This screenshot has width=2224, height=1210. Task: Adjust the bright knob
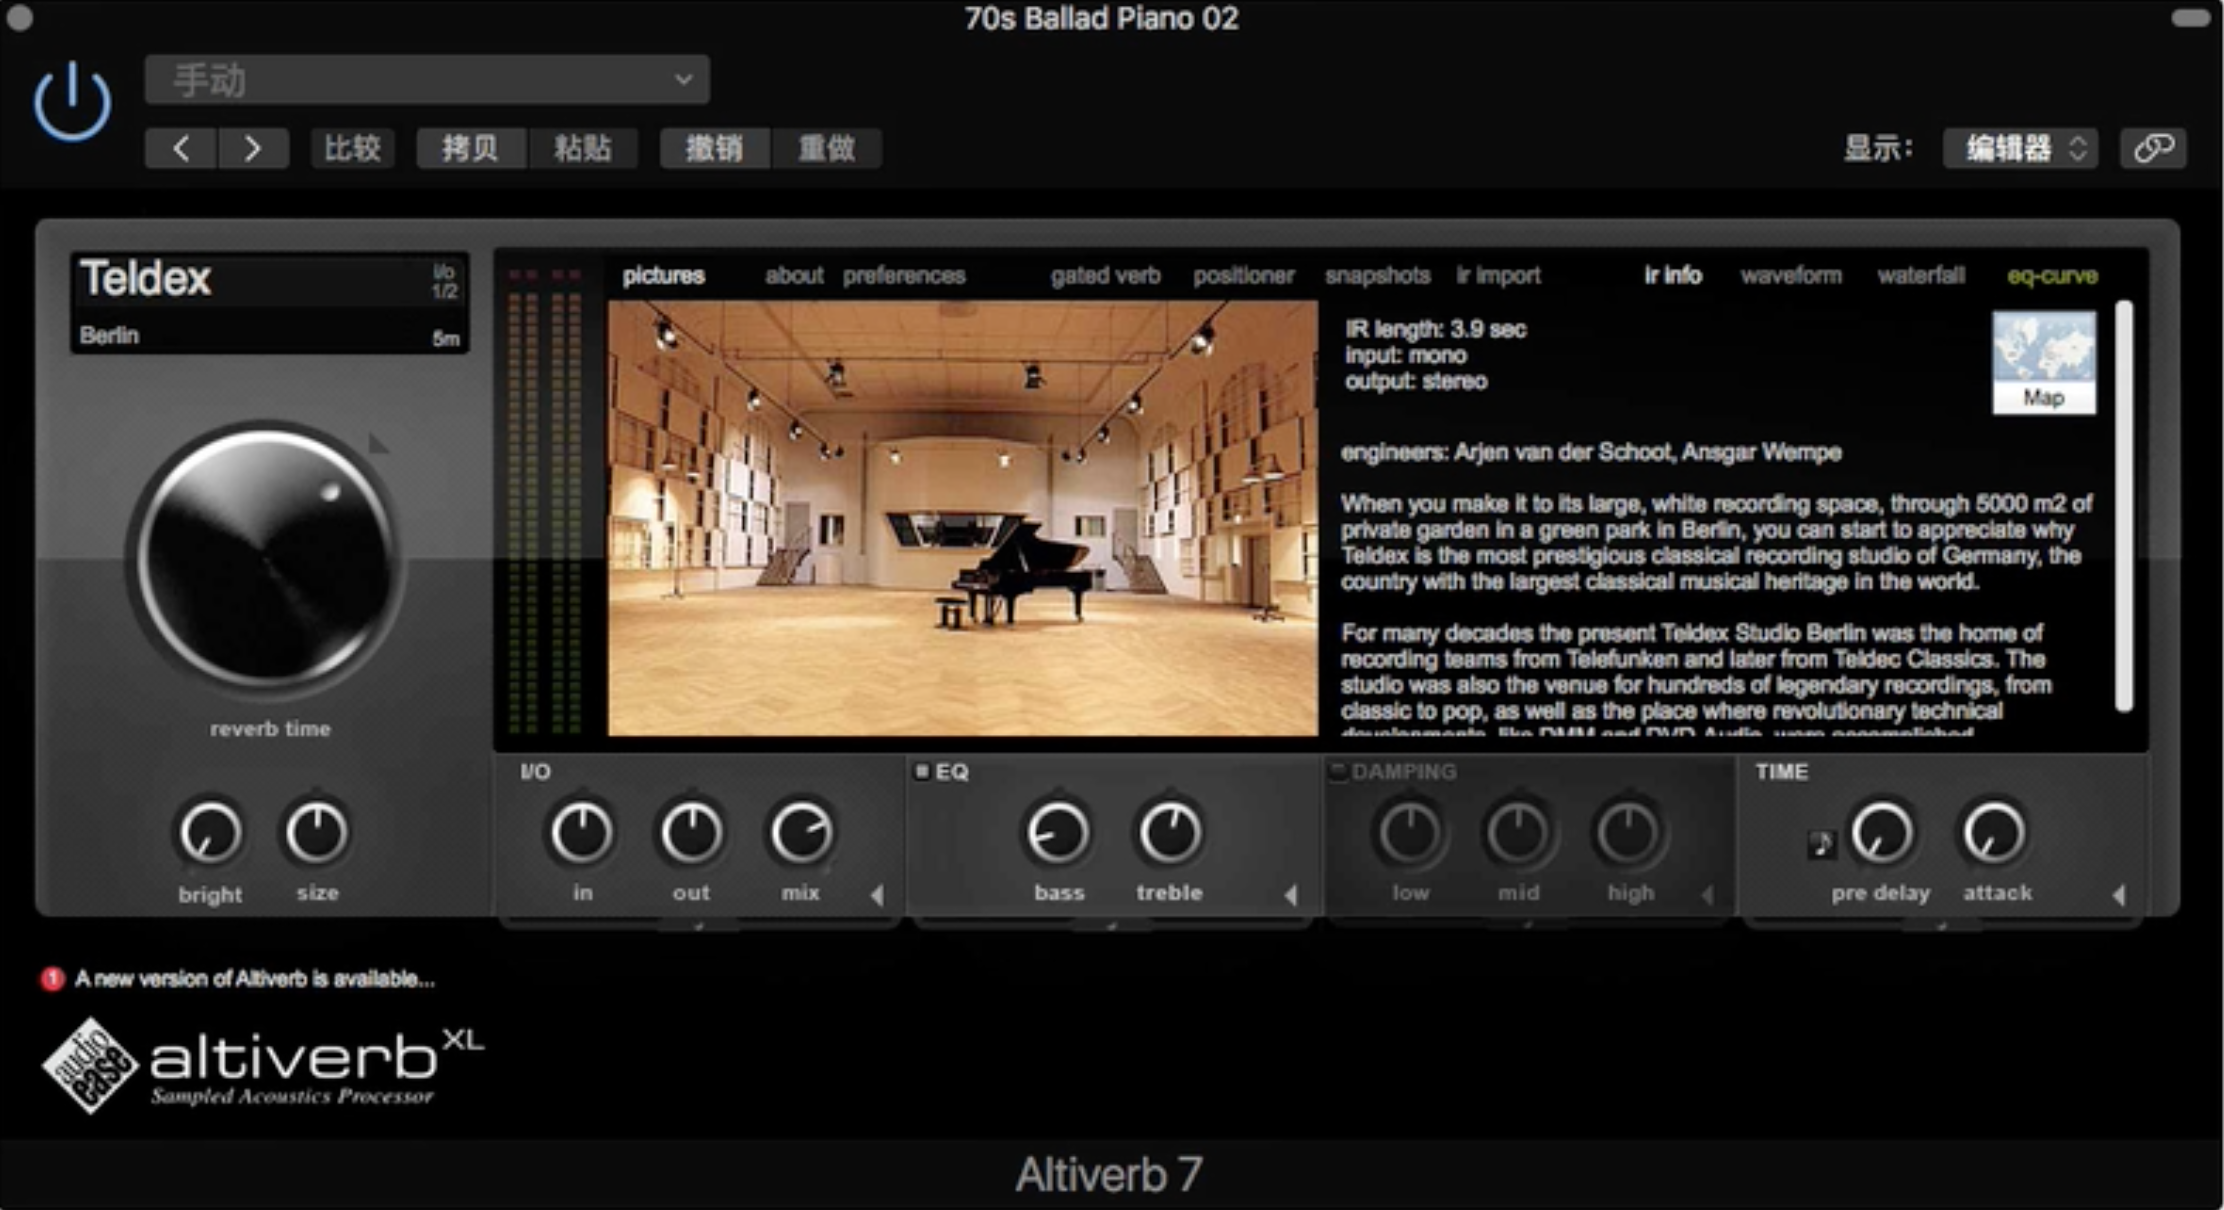click(x=210, y=832)
